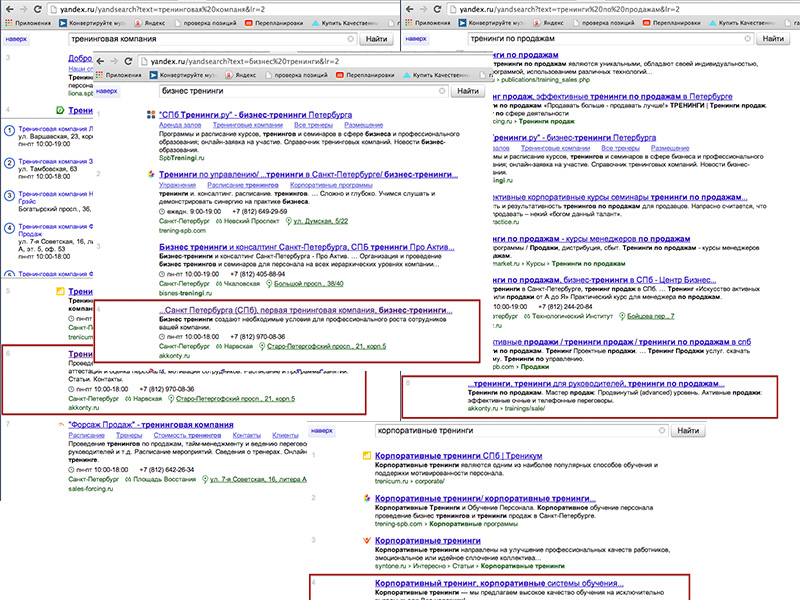
Task: Clear the бизнес тренинги search field
Action: point(442,91)
